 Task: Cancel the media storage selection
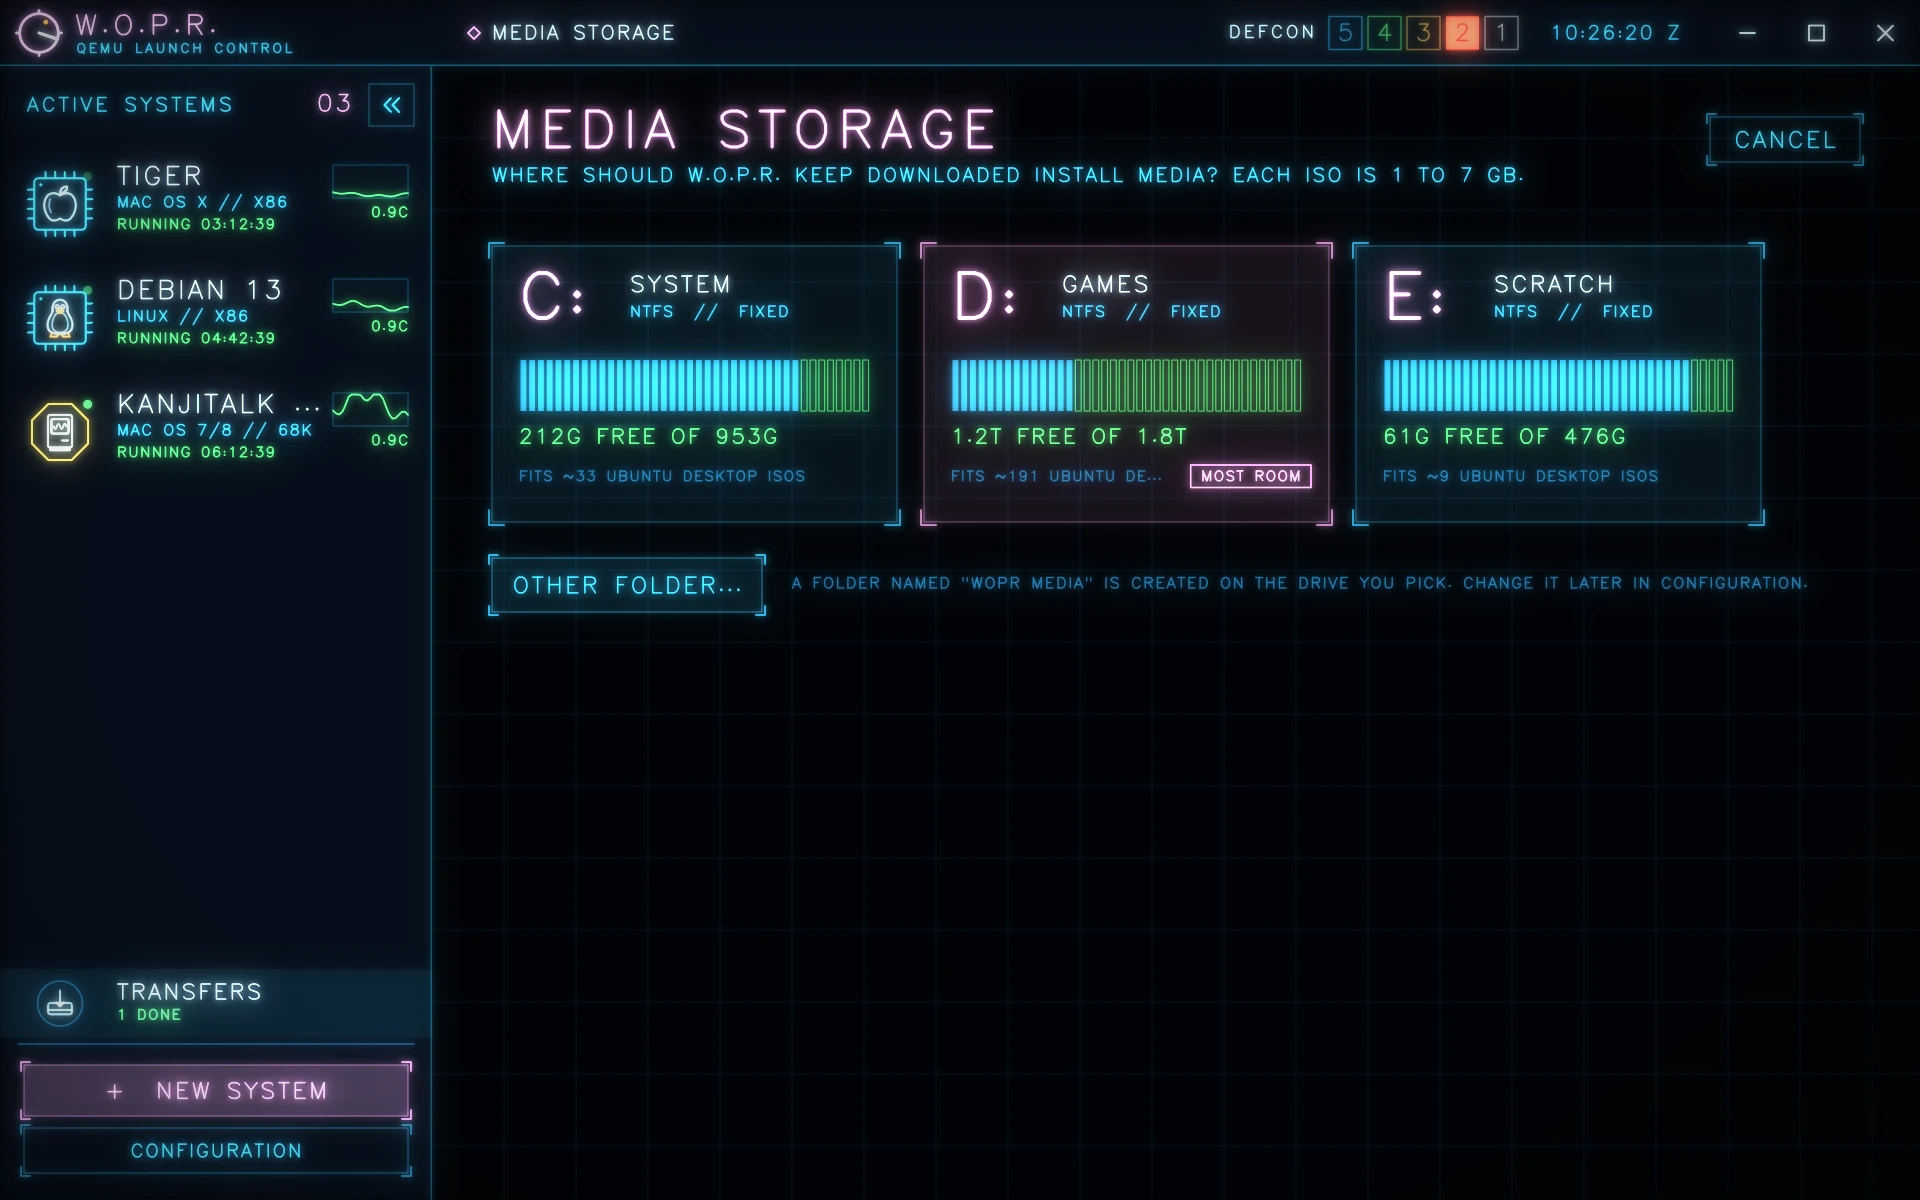click(1785, 140)
